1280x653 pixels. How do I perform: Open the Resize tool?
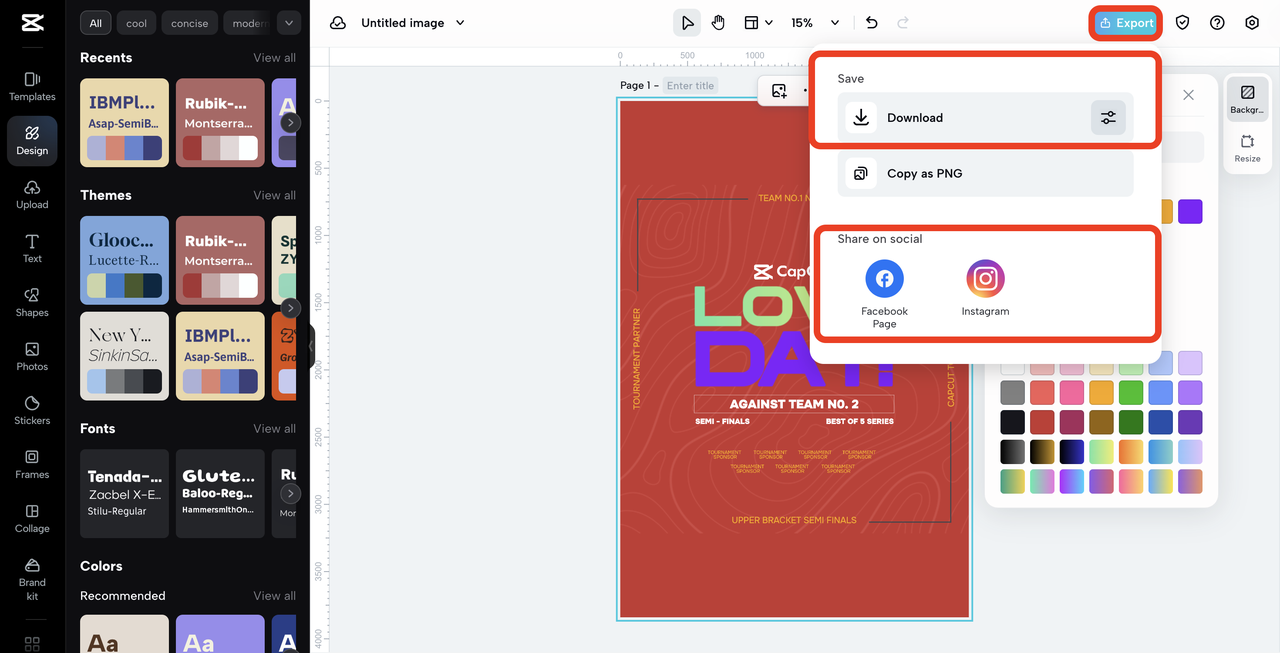[x=1247, y=148]
